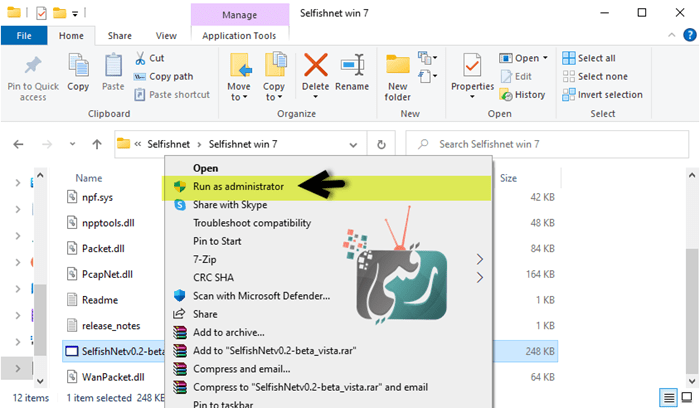Collapse the ribbon with the chevron
The image size is (700, 408).
pos(671,35)
